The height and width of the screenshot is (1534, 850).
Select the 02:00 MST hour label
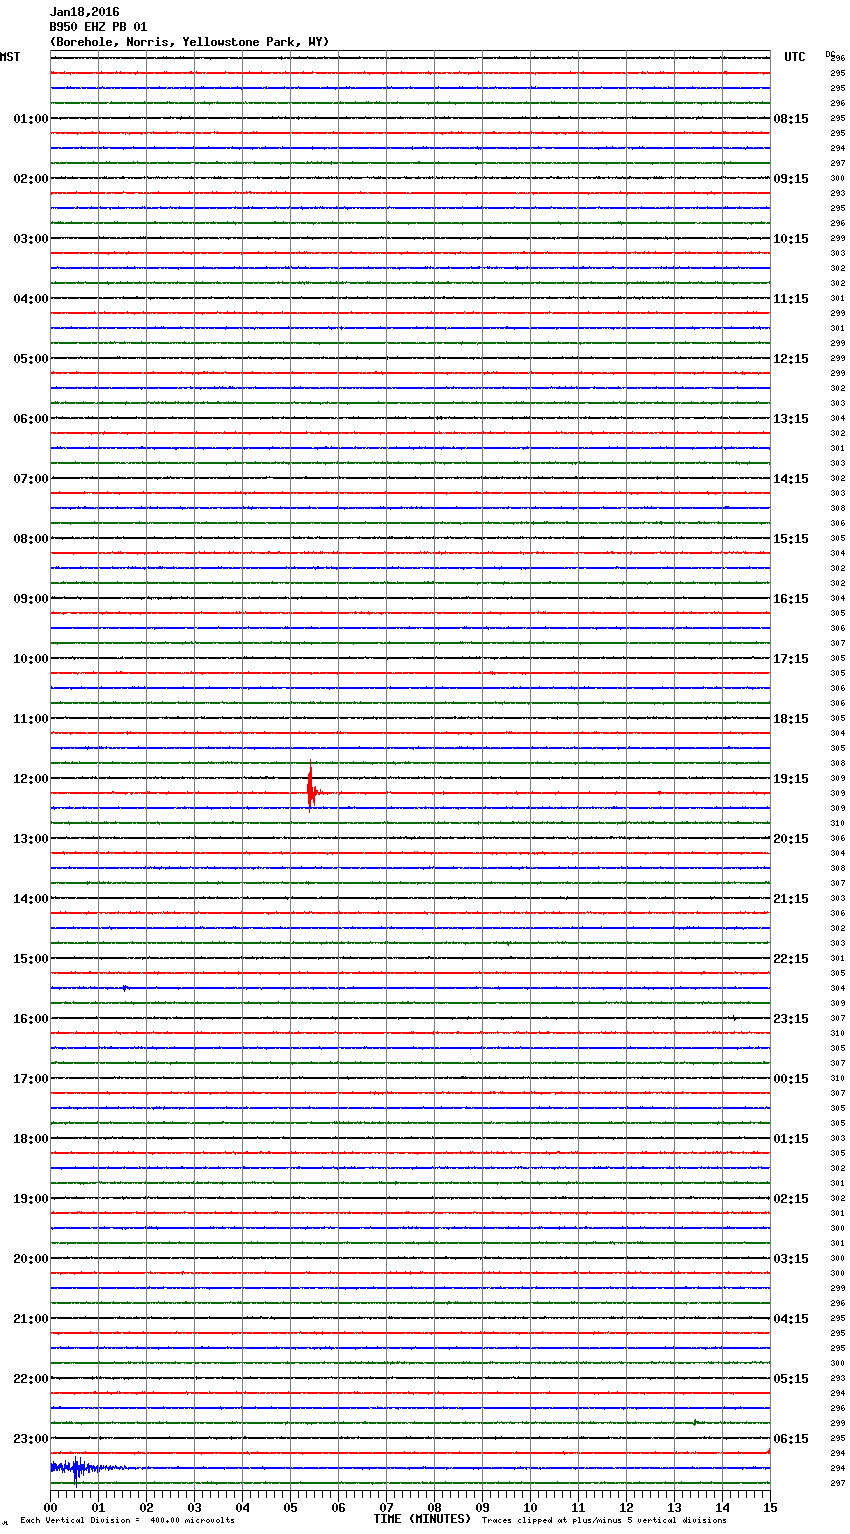[31, 179]
